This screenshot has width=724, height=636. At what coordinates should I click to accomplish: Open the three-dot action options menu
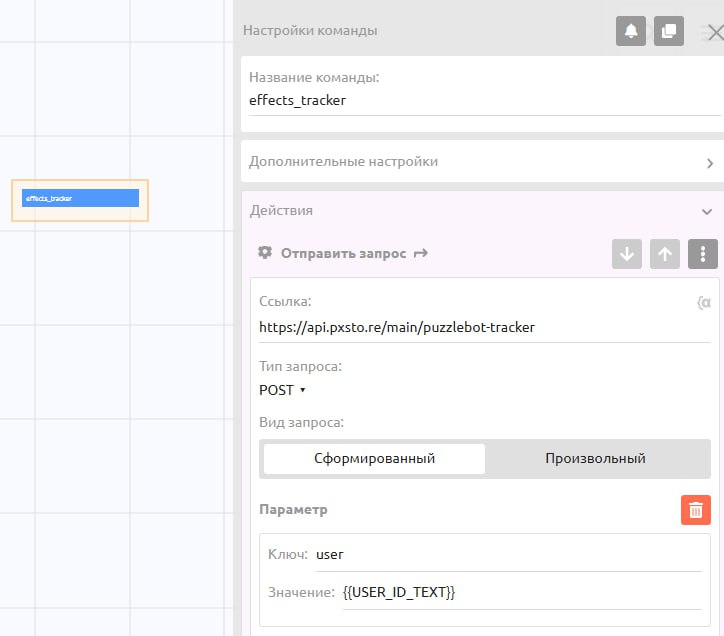coord(703,254)
